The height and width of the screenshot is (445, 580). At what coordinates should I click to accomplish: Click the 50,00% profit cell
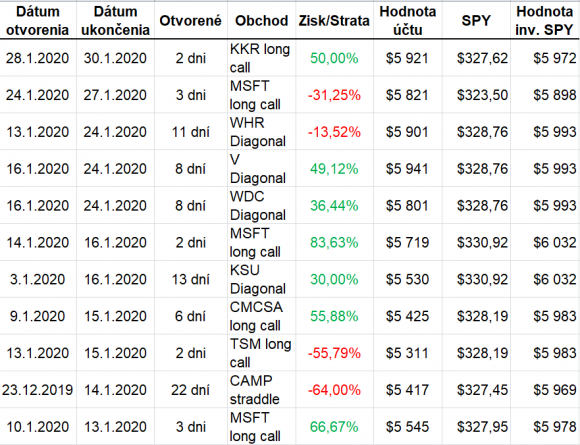(334, 58)
